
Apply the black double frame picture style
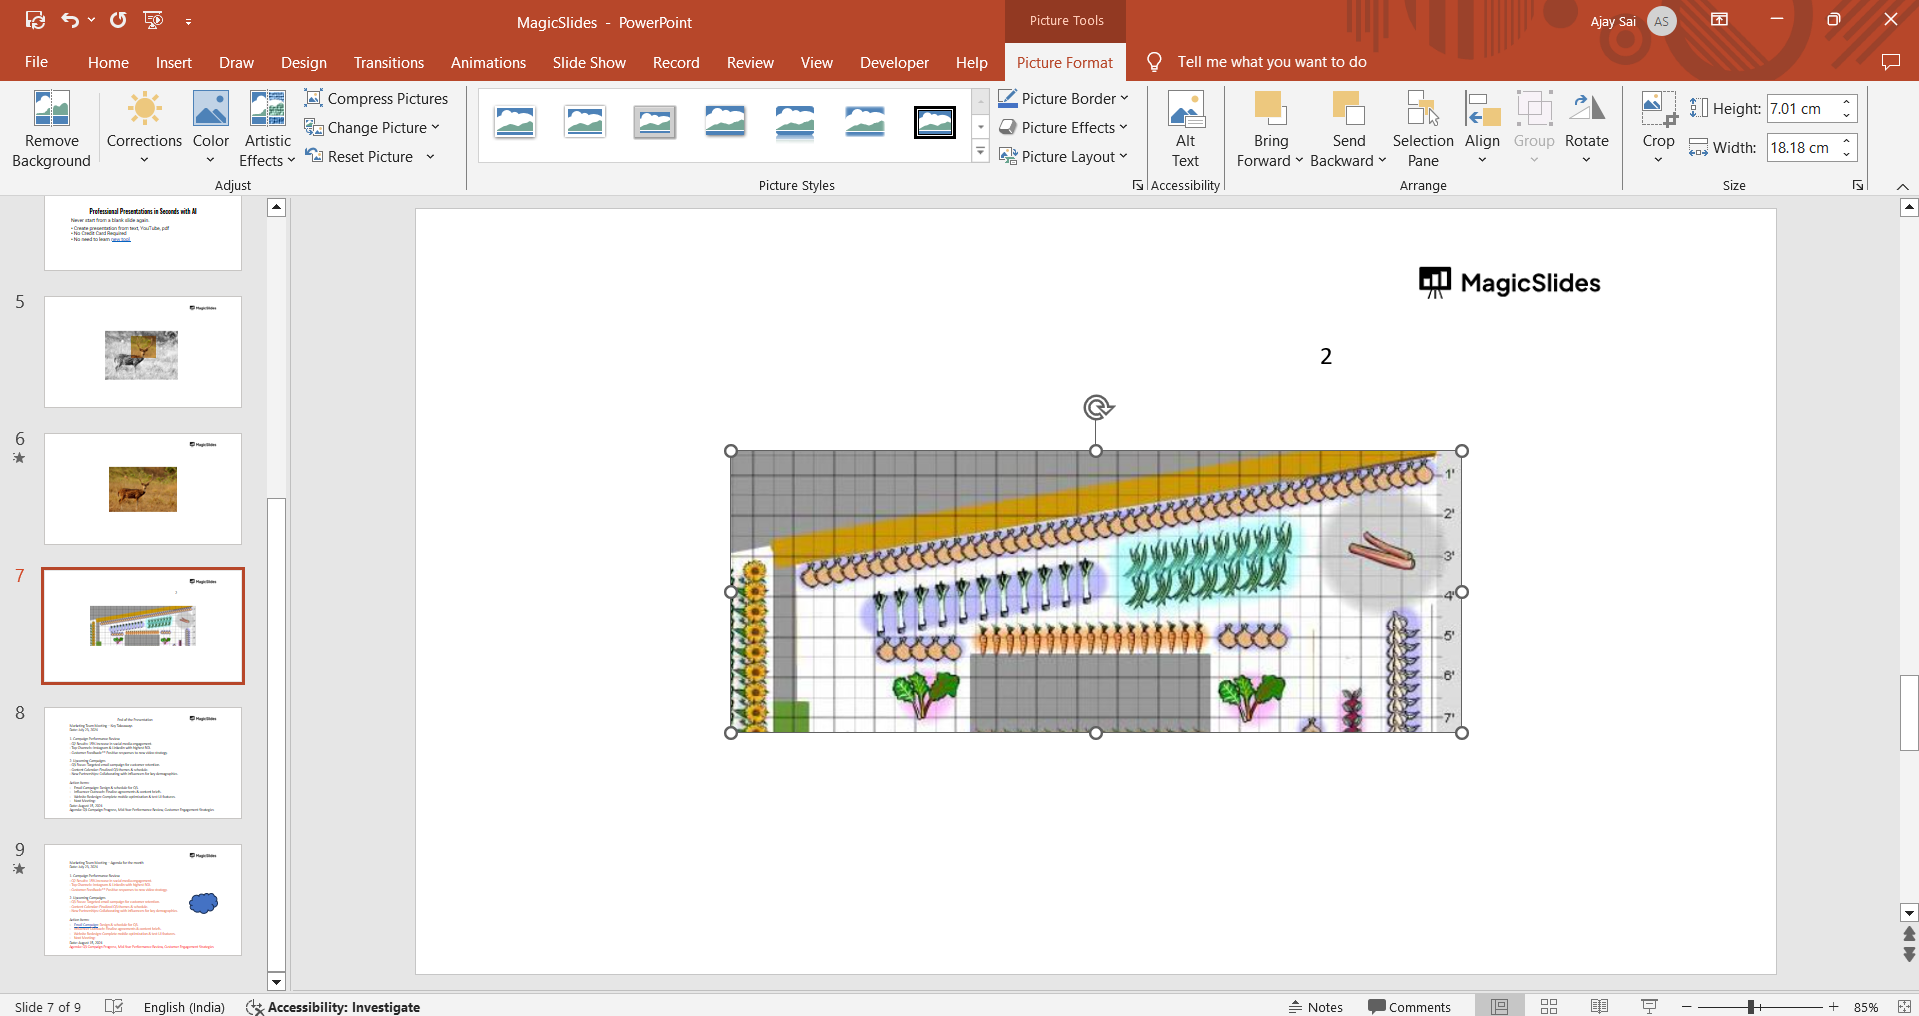(x=934, y=123)
